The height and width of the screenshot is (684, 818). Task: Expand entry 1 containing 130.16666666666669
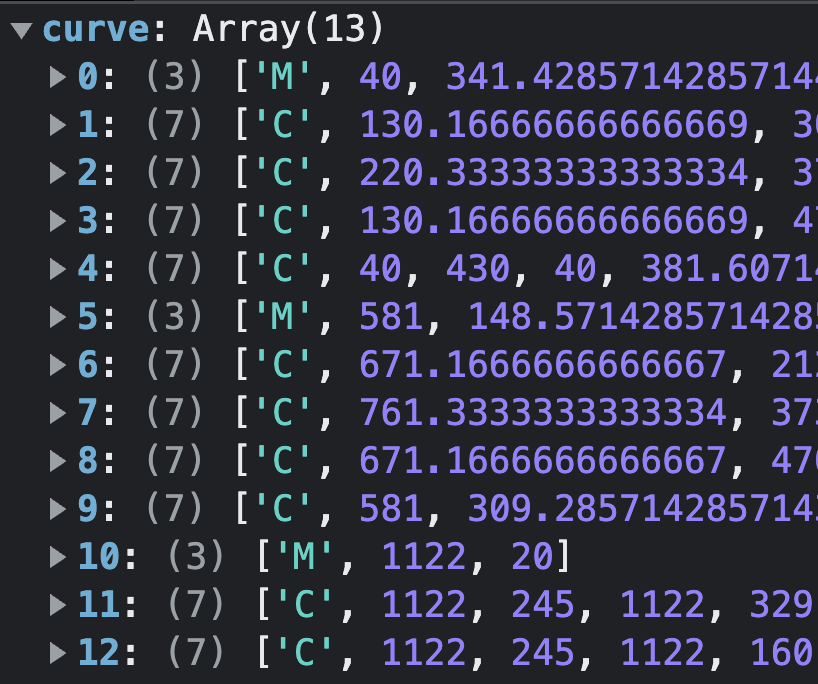pyautogui.click(x=55, y=123)
